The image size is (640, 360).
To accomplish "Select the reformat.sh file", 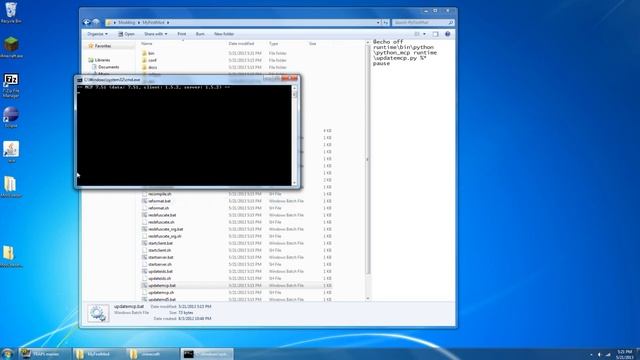I will (158, 208).
